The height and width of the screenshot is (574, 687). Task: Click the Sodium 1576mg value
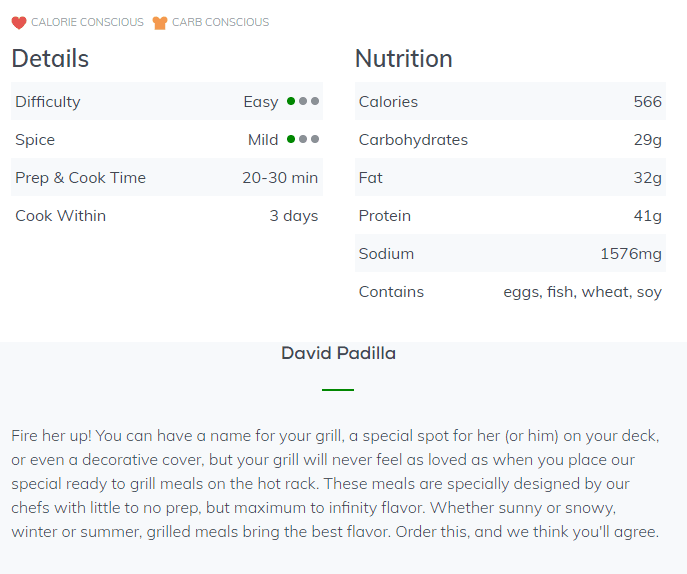[x=631, y=254]
